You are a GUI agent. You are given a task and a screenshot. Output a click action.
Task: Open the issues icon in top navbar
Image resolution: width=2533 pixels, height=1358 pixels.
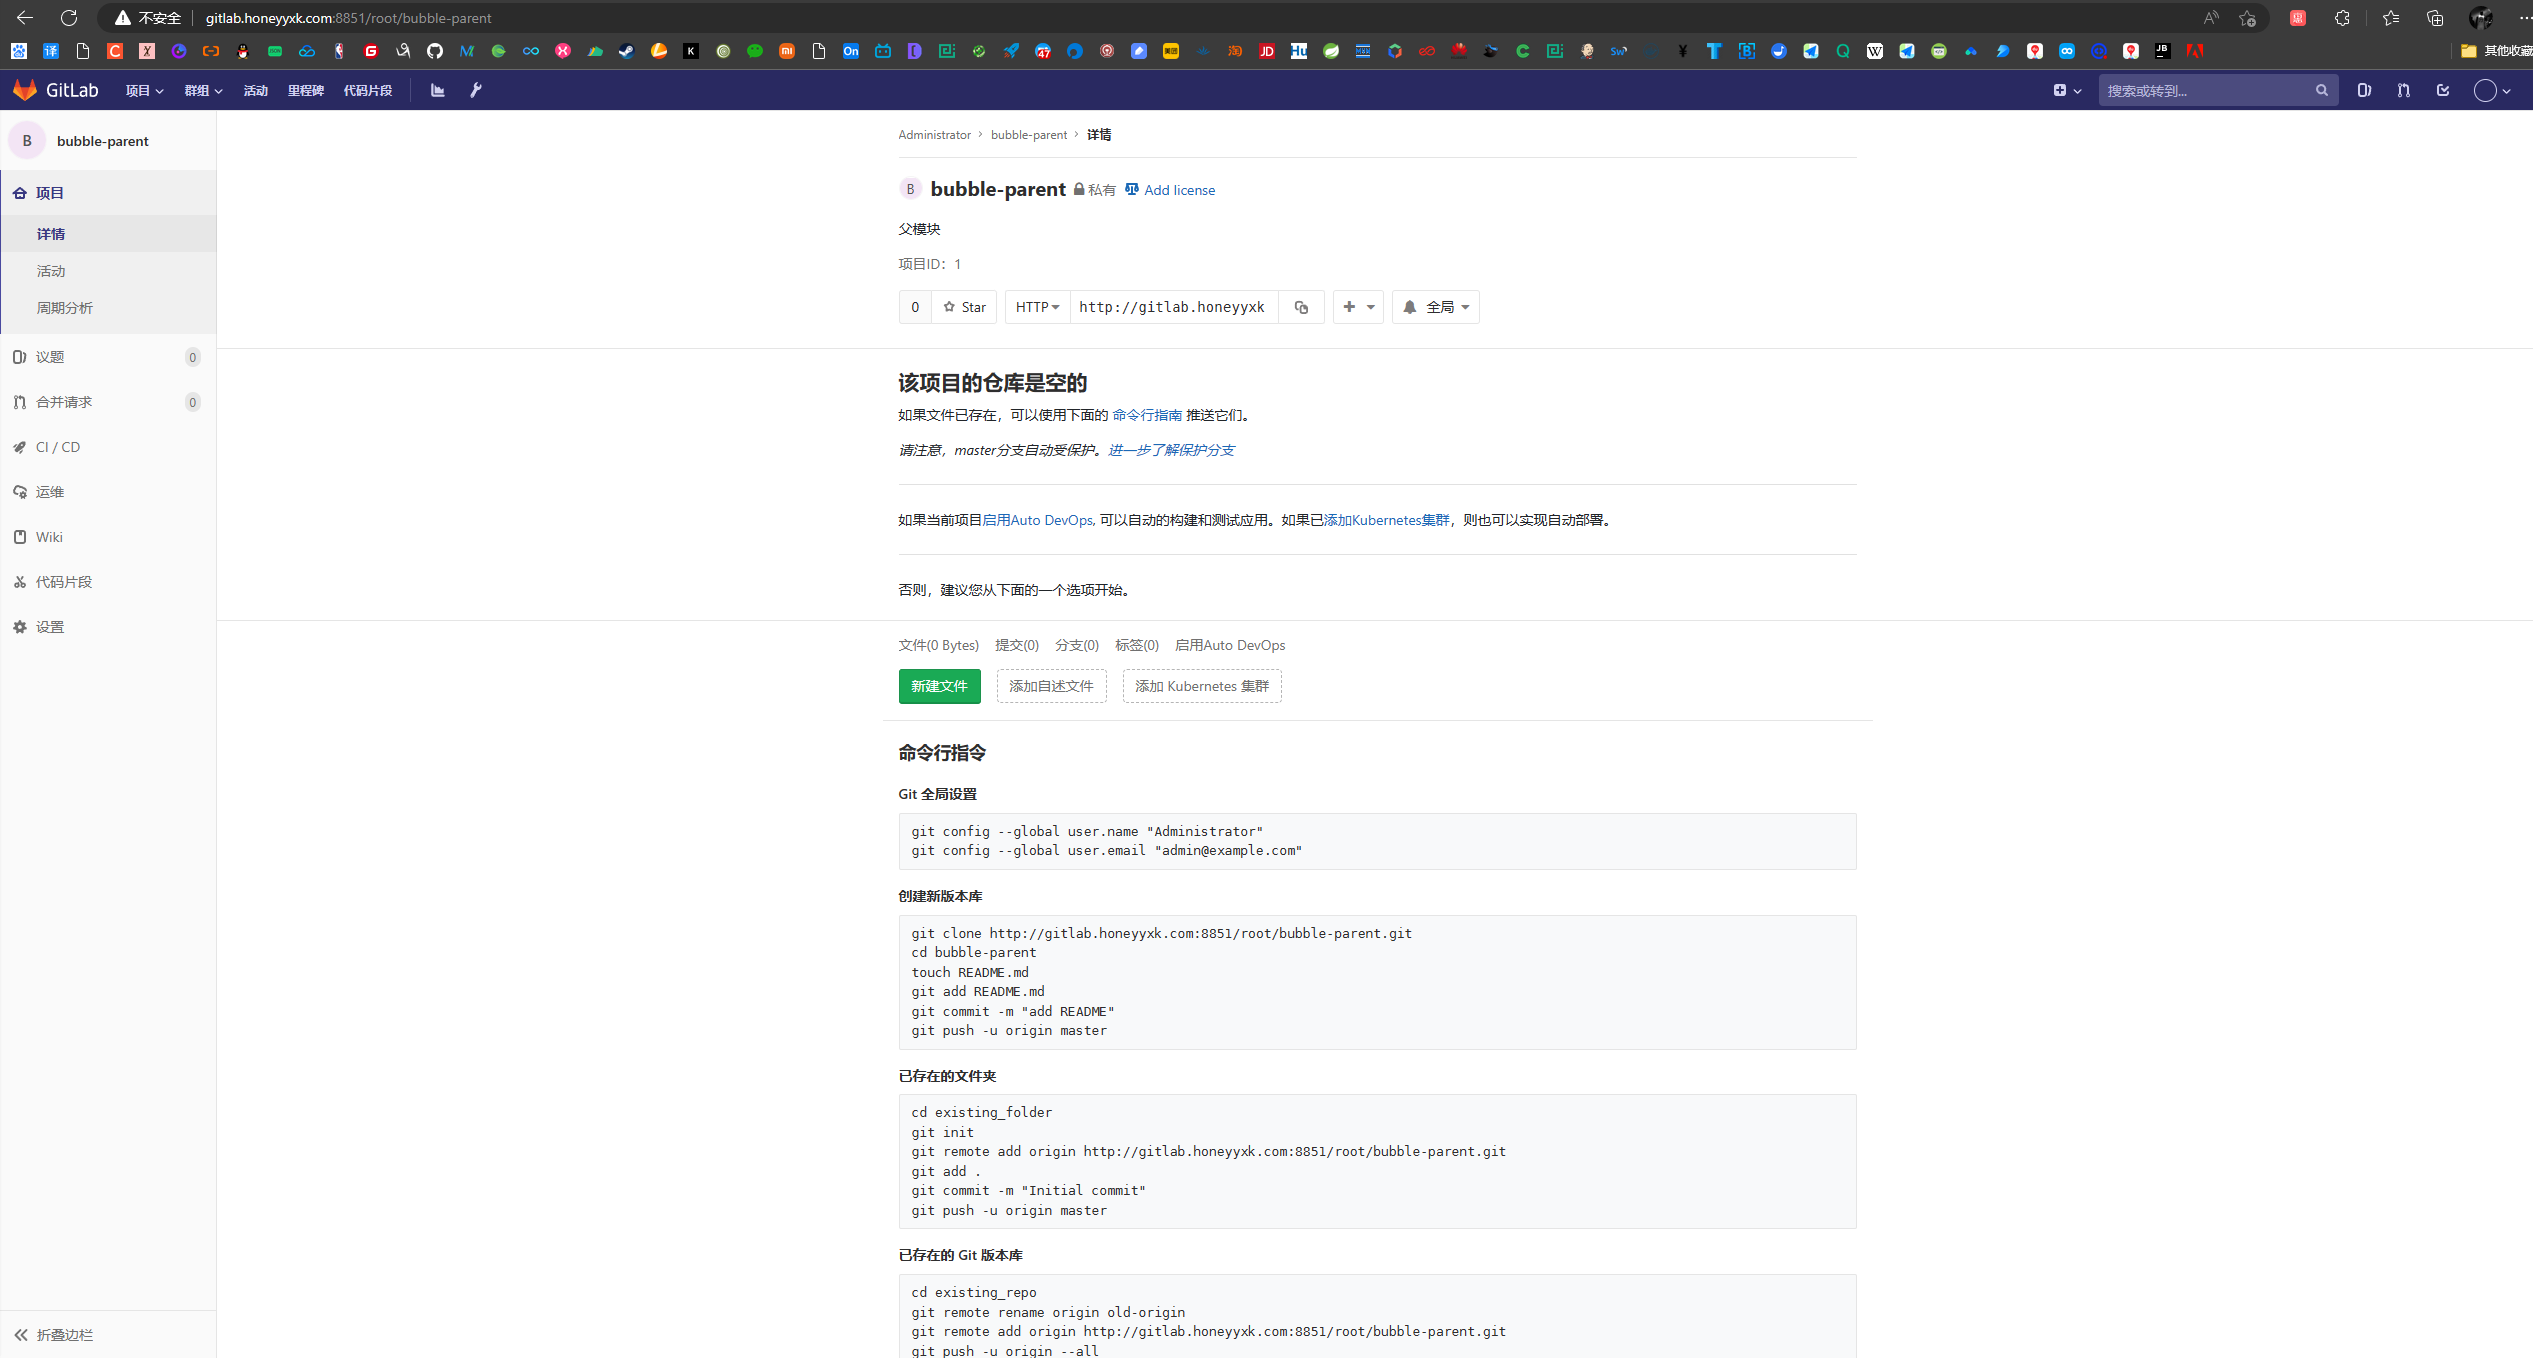pos(2364,90)
